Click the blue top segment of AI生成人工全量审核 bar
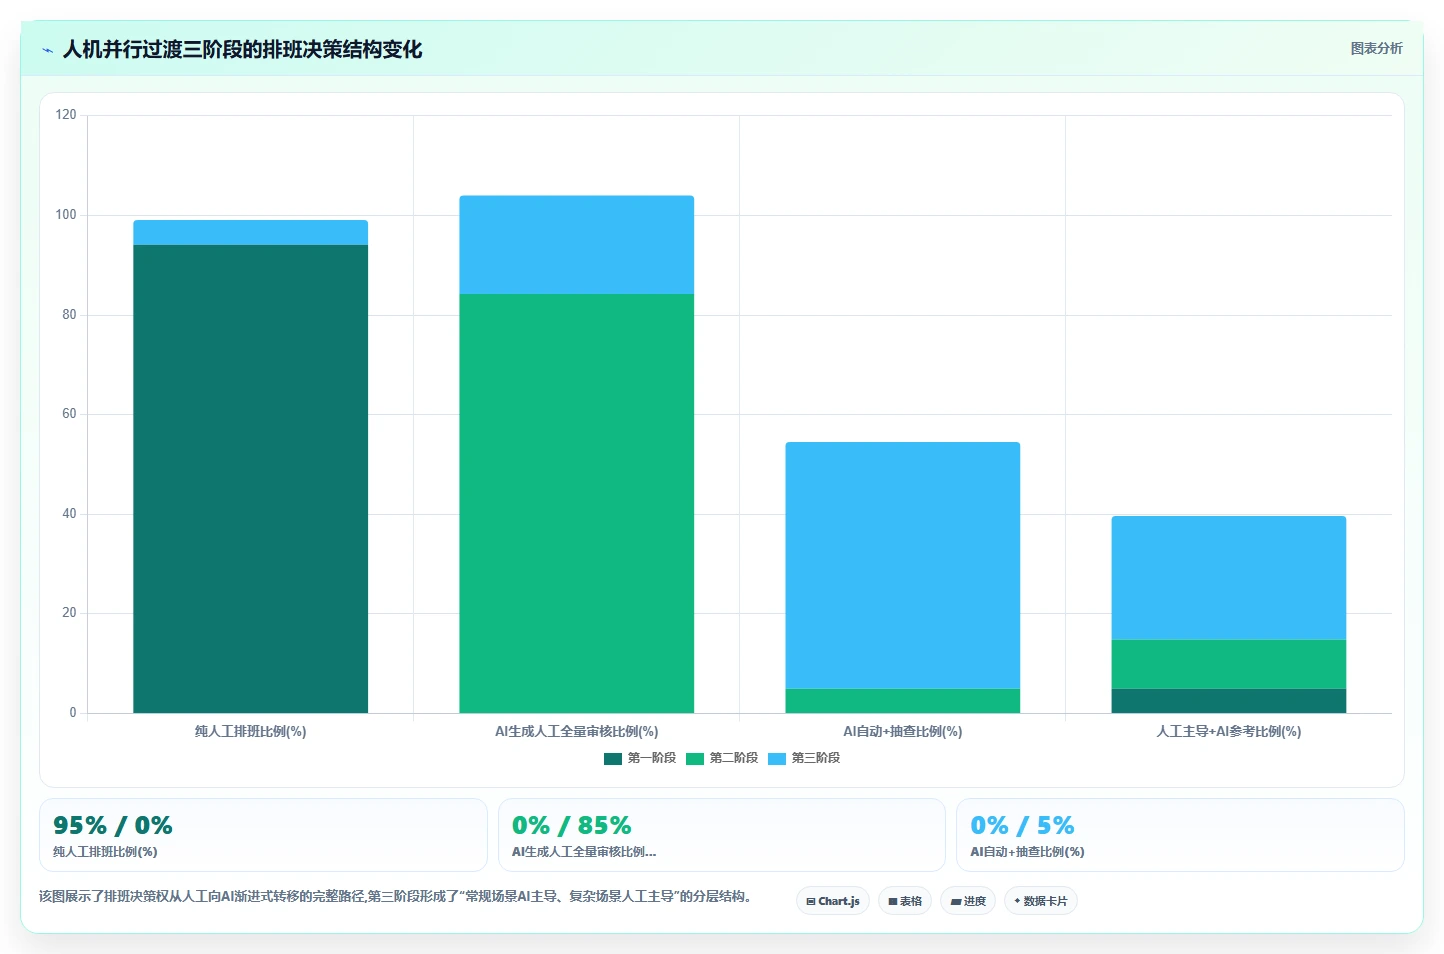 576,245
